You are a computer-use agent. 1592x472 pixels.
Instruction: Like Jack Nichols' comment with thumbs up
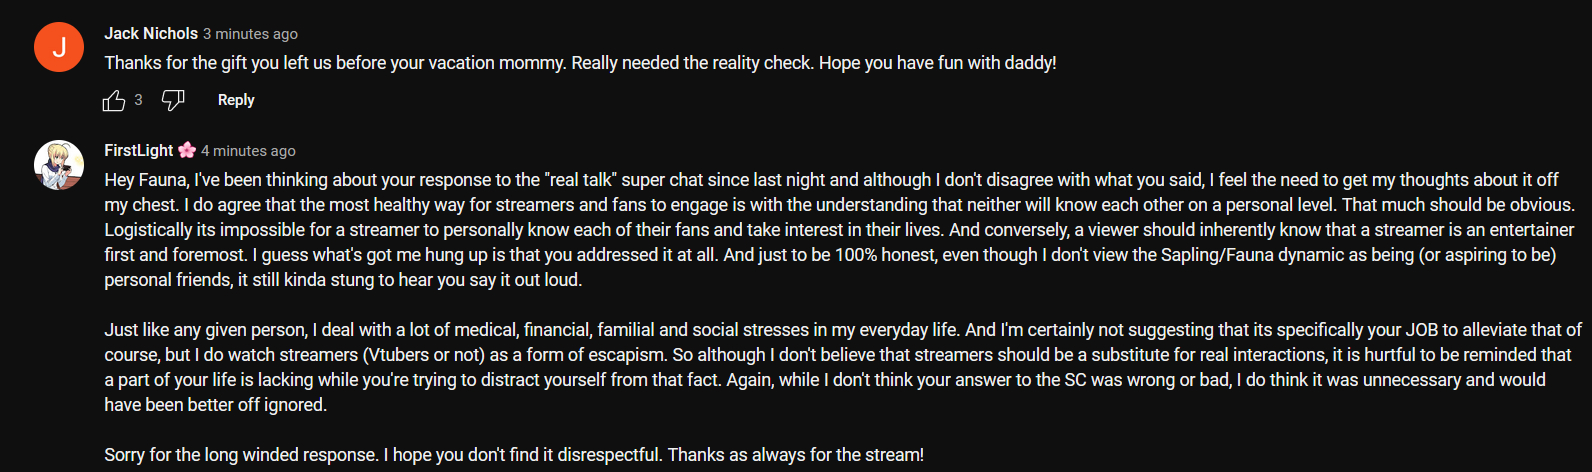click(x=114, y=100)
